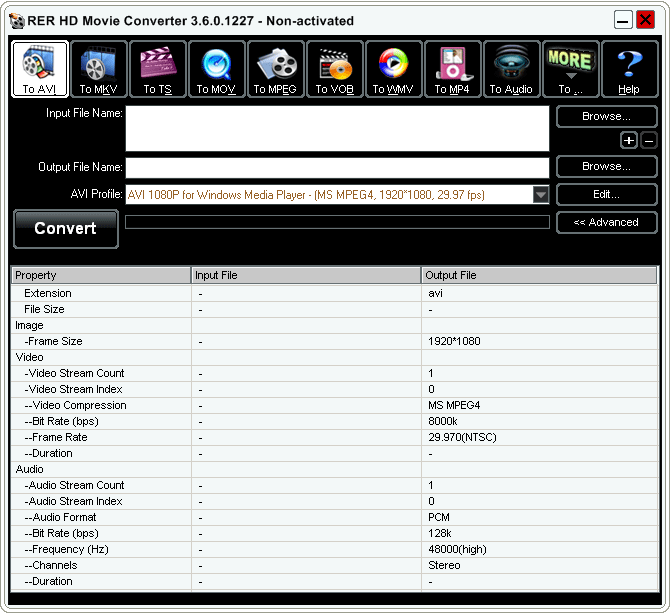670x614 pixels.
Task: Browse for the output file location
Action: point(606,166)
